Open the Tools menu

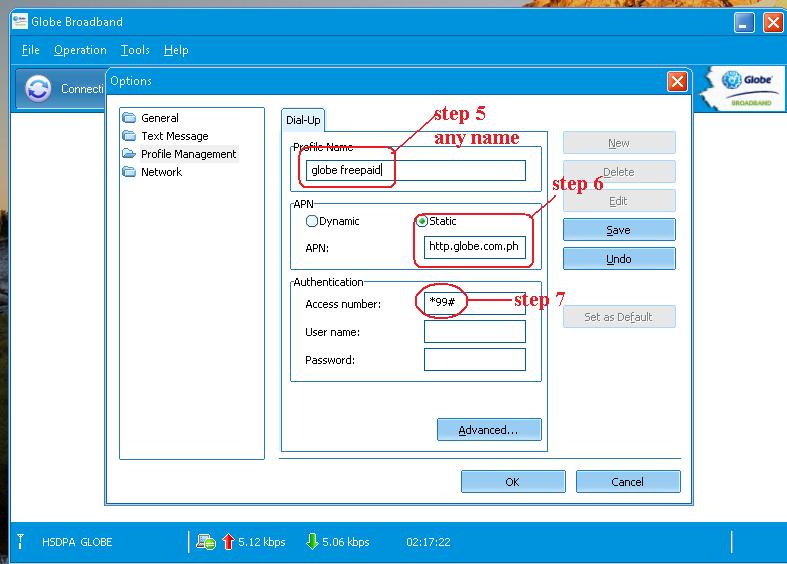pyautogui.click(x=135, y=50)
